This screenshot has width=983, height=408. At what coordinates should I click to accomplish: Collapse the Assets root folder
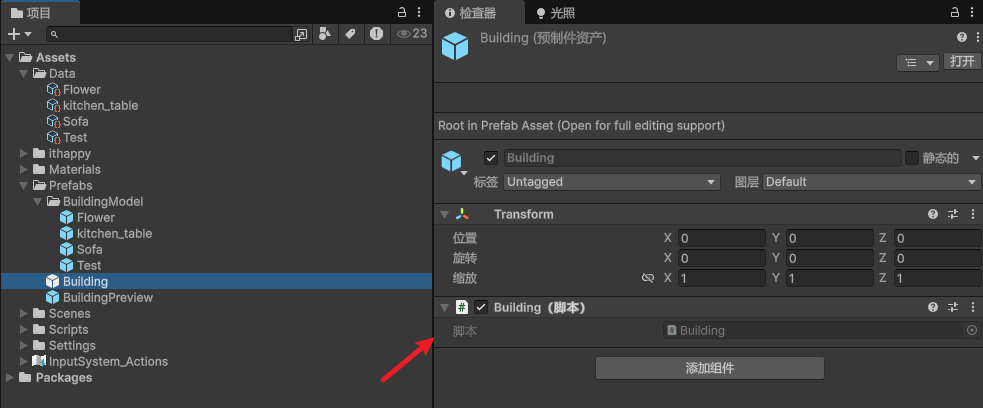(9, 58)
